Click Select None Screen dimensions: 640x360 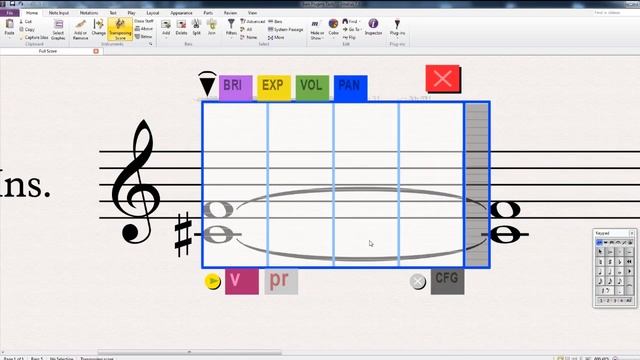click(249, 37)
